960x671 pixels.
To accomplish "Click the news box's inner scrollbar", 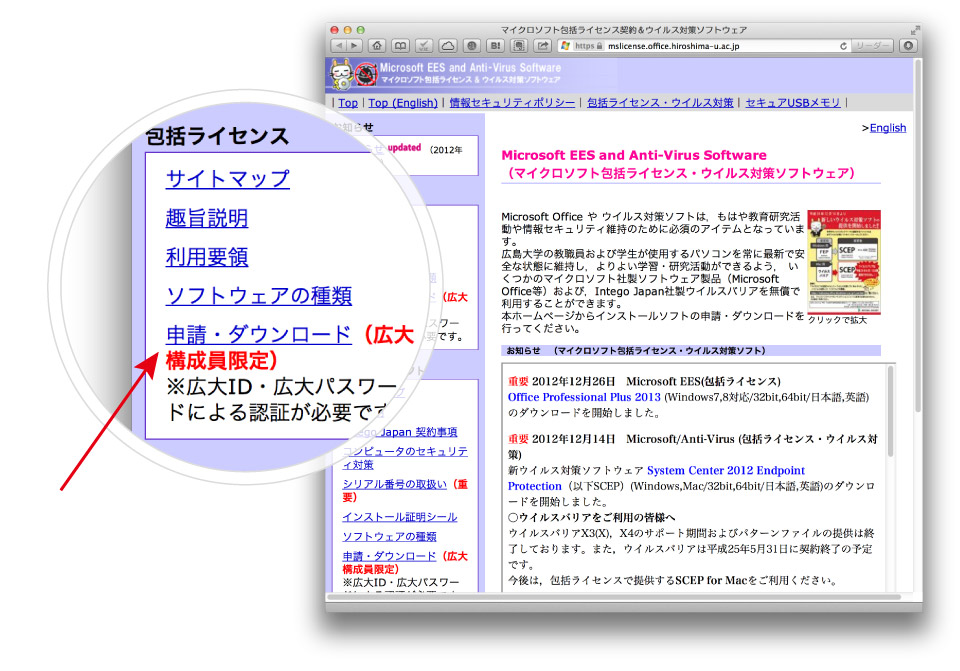I will [x=891, y=410].
